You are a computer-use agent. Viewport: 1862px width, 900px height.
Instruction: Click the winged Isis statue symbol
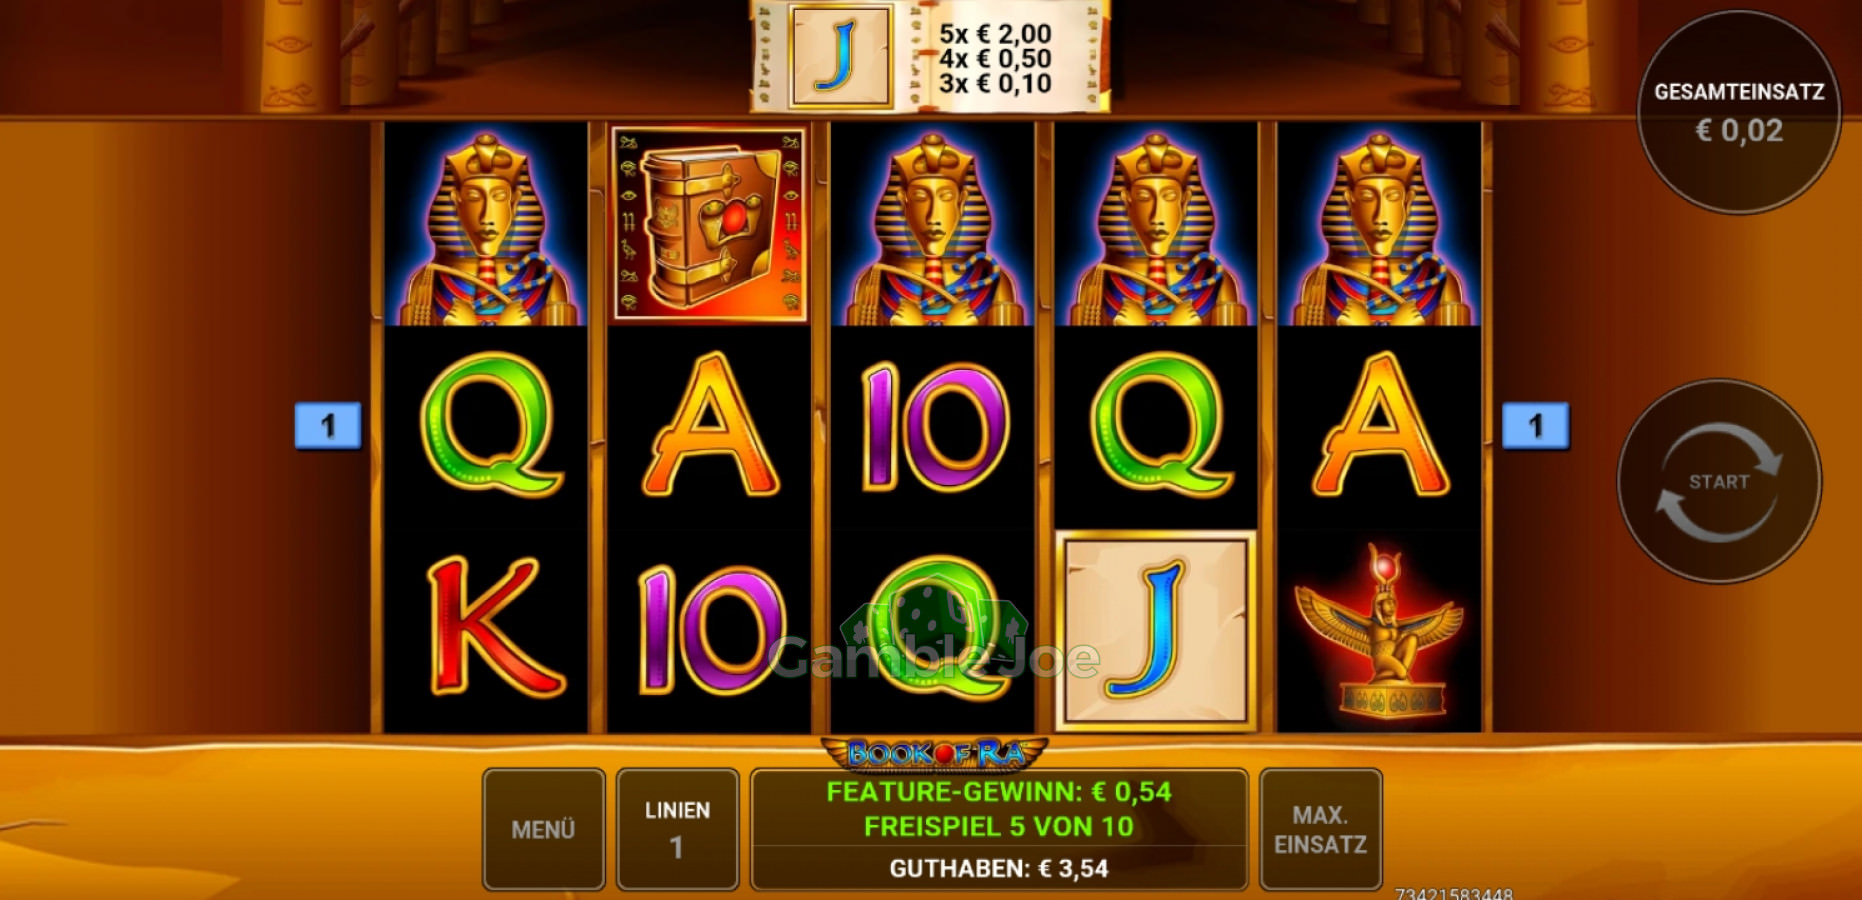tap(1379, 630)
